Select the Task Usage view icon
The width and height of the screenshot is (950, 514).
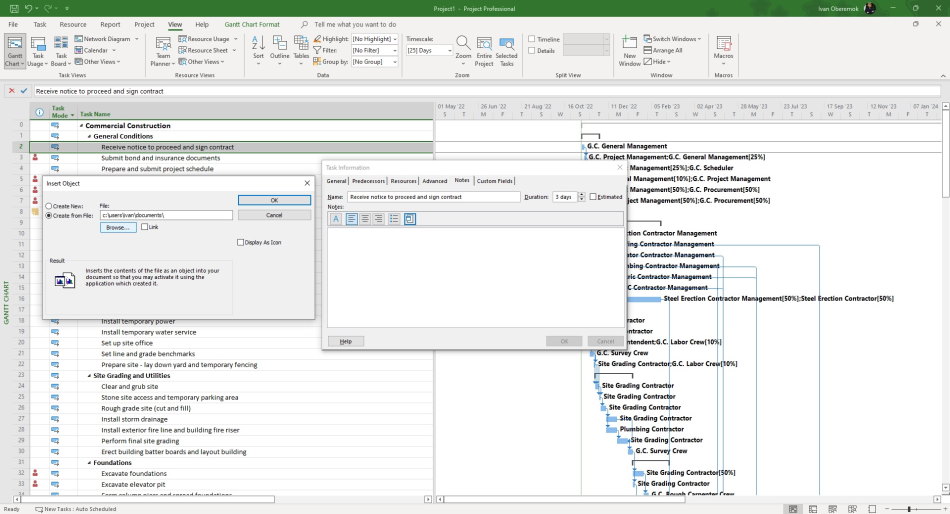click(x=38, y=51)
